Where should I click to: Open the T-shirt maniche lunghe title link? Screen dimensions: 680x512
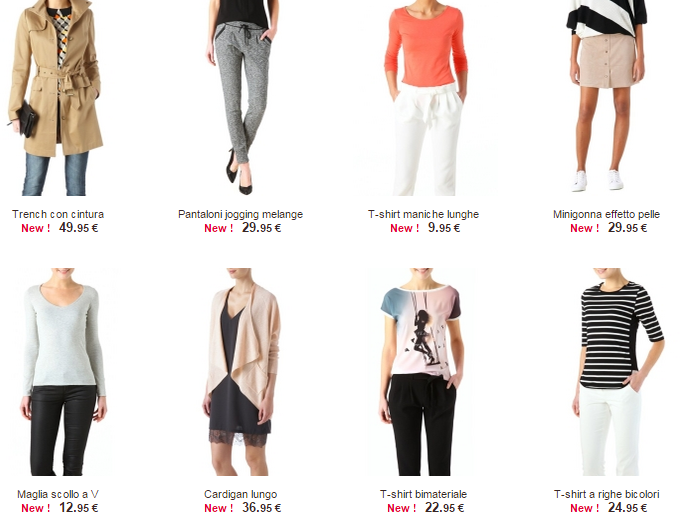(423, 214)
